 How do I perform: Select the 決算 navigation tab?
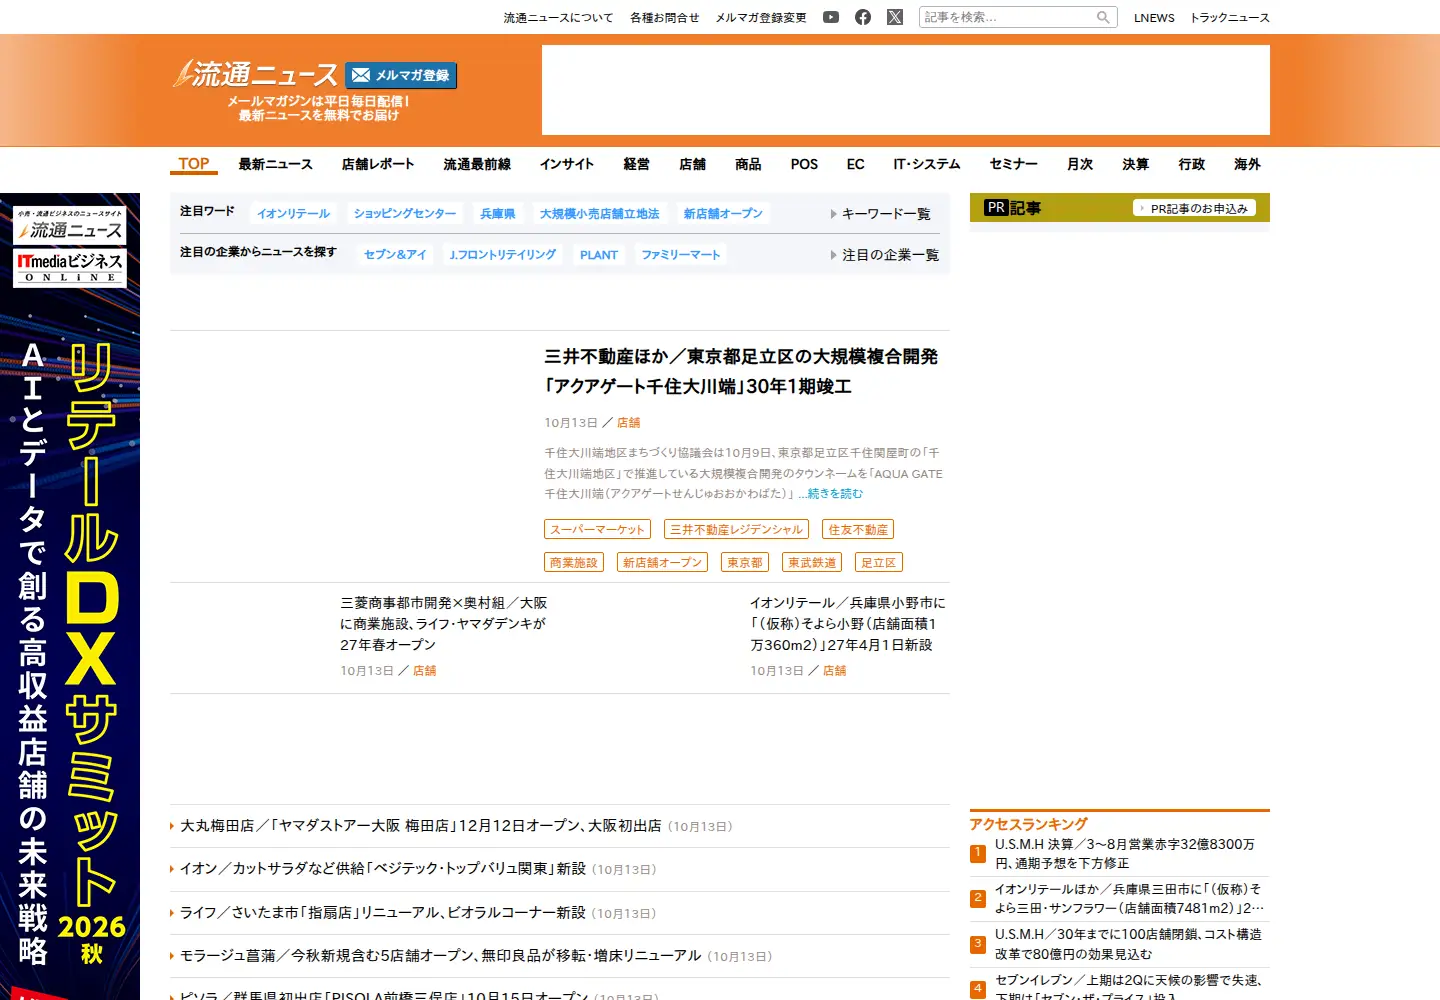1136,164
